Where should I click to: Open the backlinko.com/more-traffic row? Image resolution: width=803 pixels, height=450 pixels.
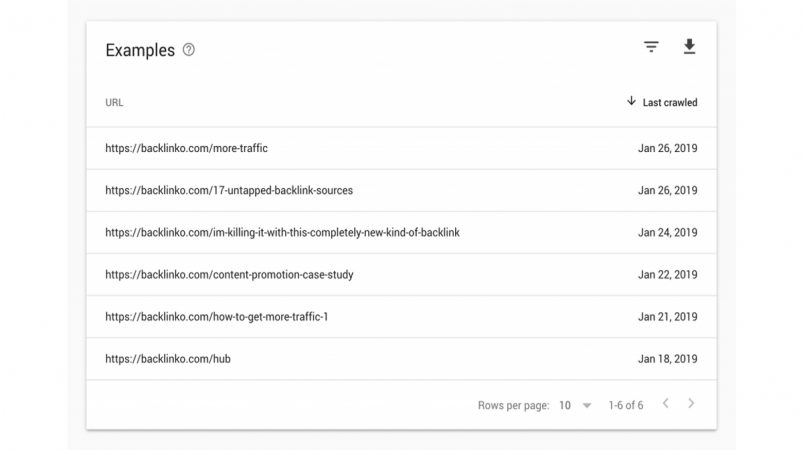[402, 148]
